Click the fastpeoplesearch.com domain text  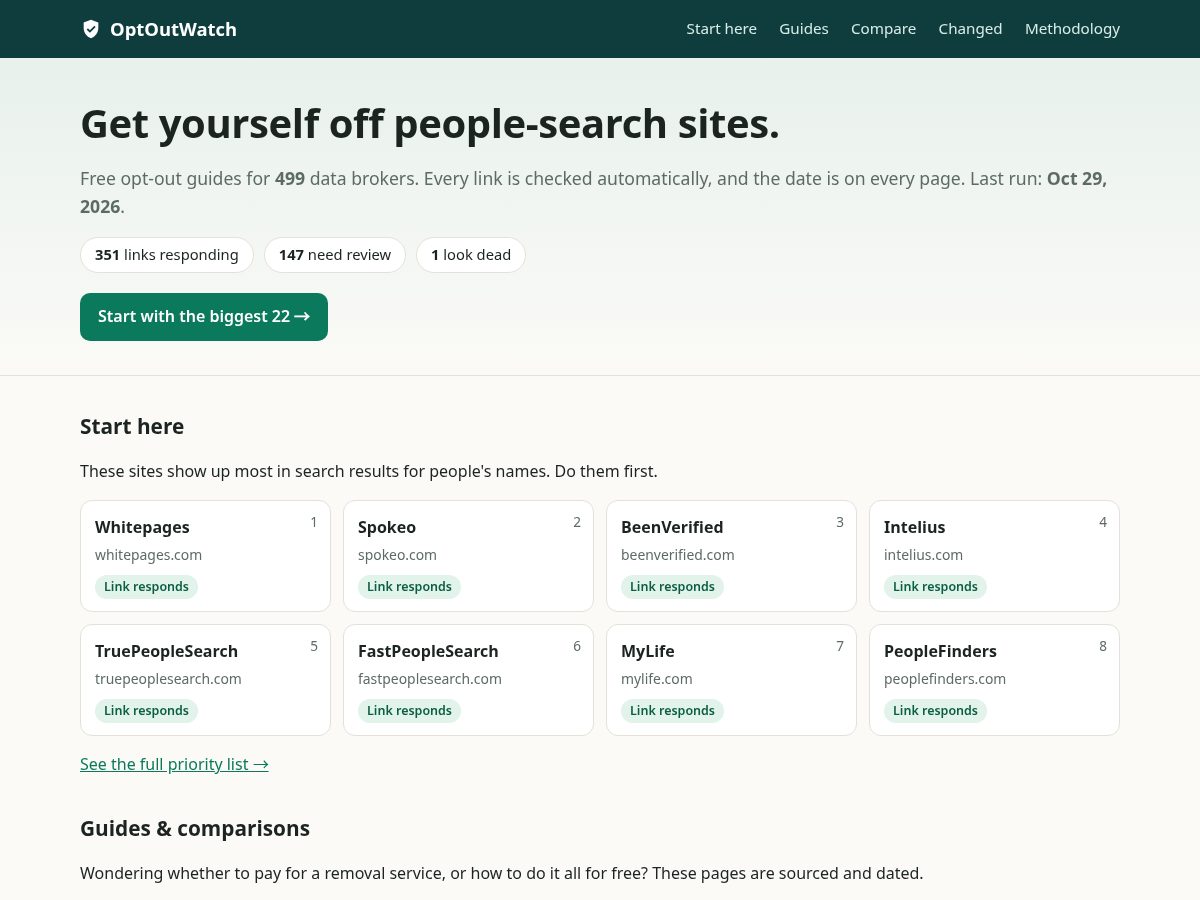pos(430,679)
